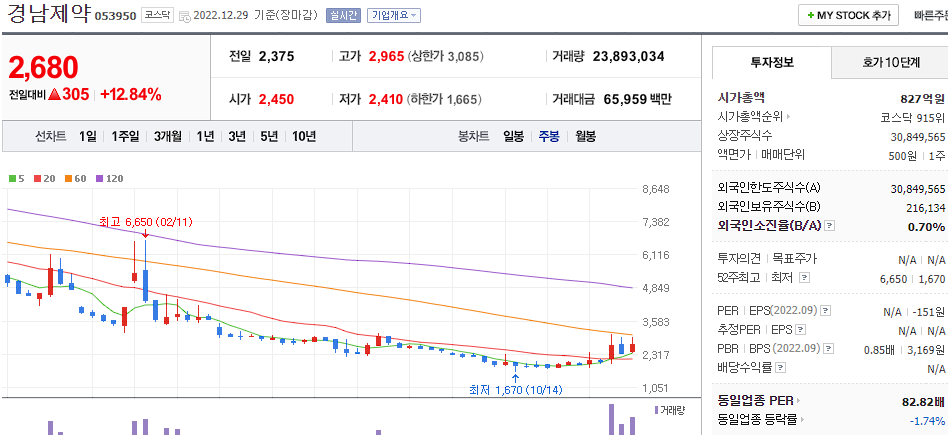Click chart axis value 8,648

(656, 189)
